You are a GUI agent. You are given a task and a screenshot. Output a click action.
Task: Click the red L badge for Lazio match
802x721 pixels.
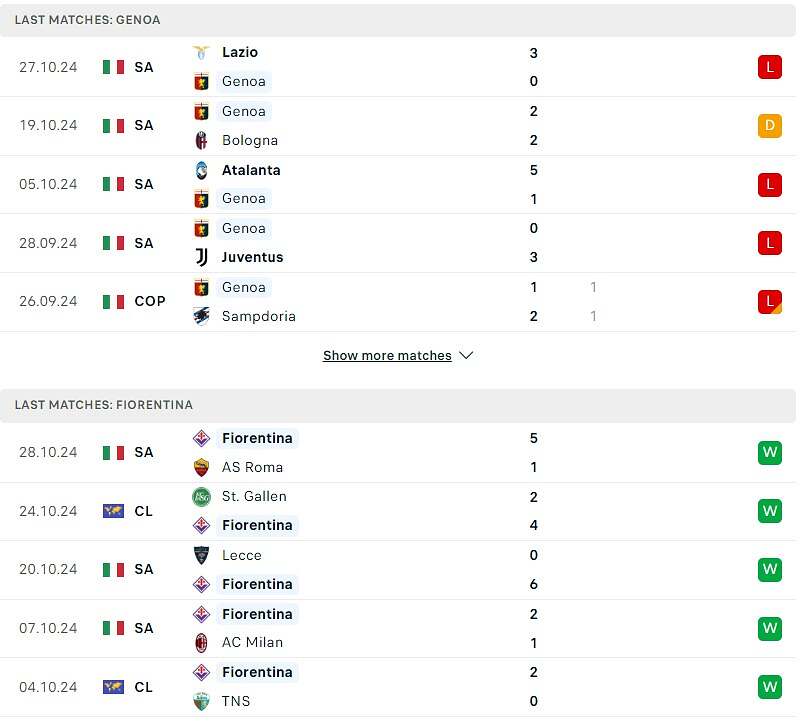pos(769,67)
